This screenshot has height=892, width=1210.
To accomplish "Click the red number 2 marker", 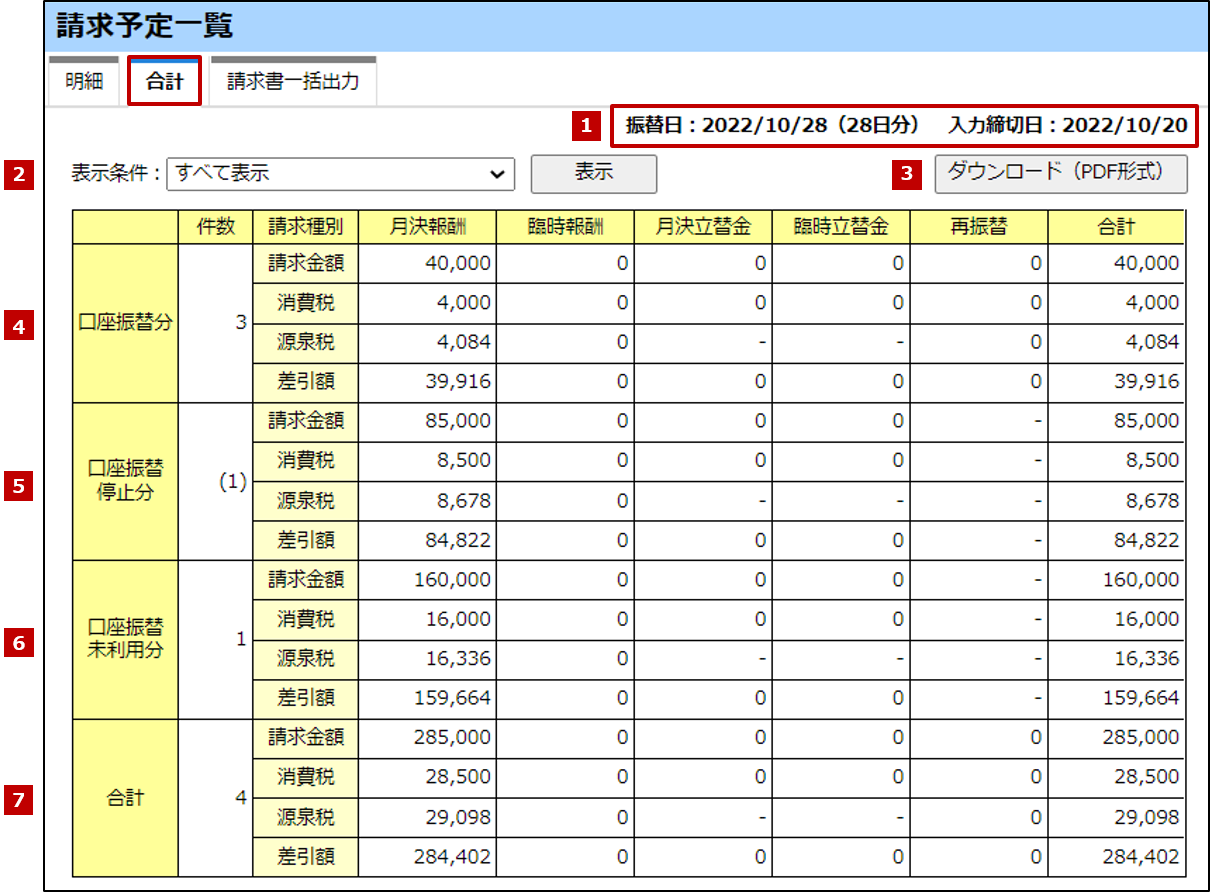I will (x=19, y=174).
